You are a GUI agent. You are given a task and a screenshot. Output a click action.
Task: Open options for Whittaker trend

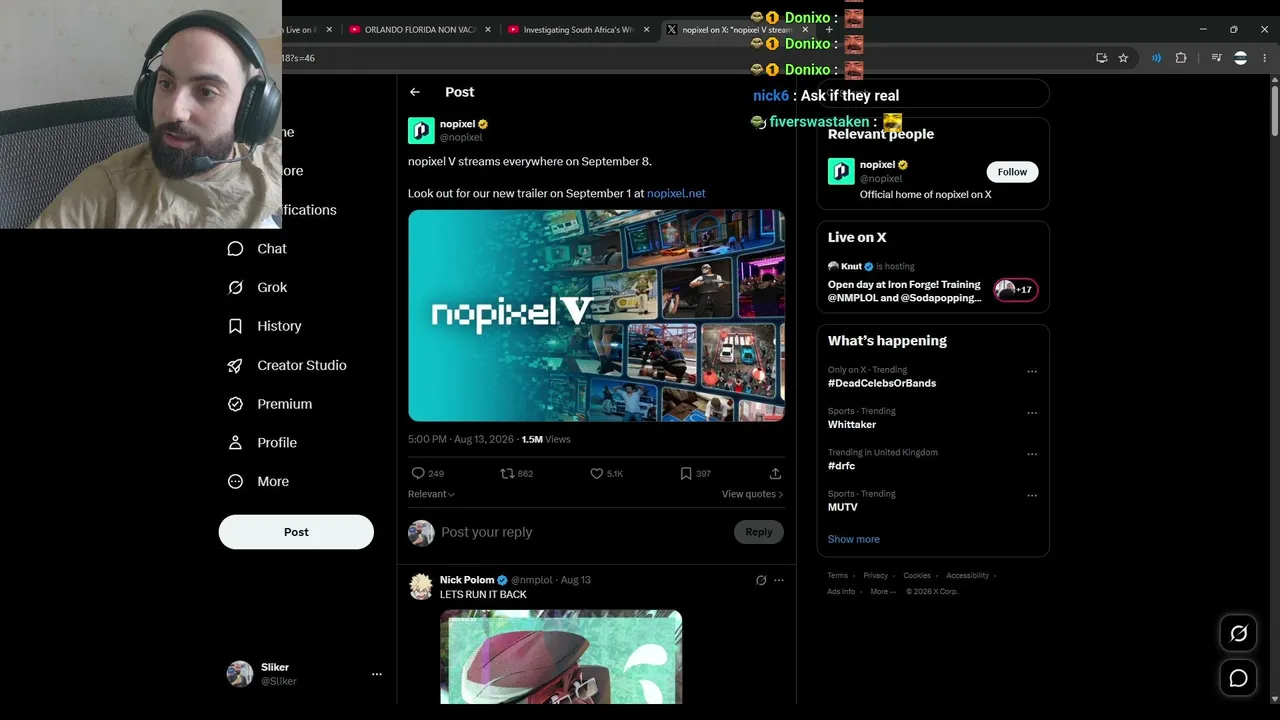pos(1032,412)
